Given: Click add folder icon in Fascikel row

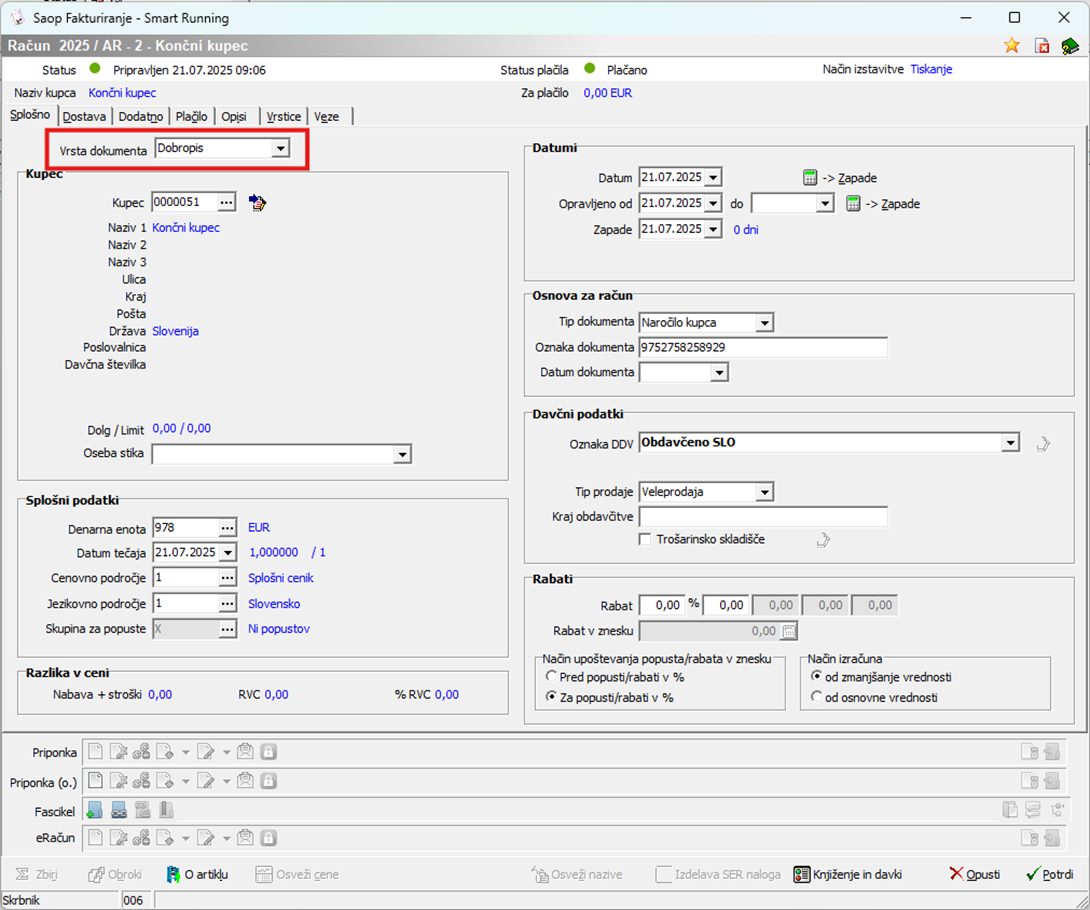Looking at the screenshot, I should pyautogui.click(x=95, y=810).
